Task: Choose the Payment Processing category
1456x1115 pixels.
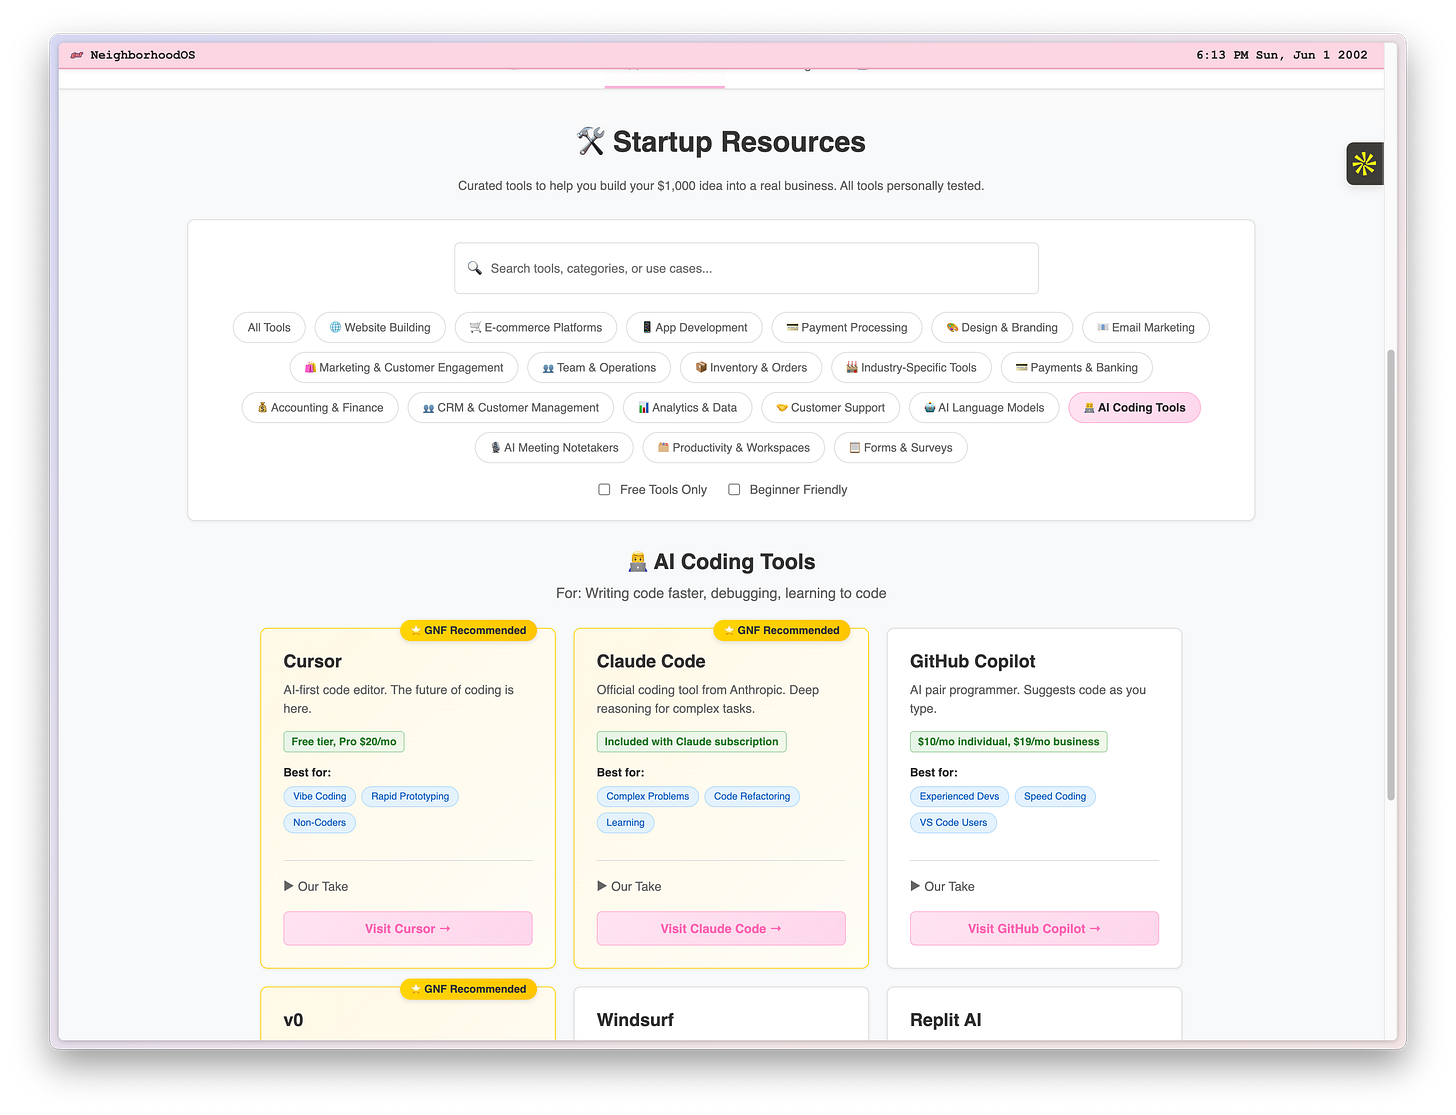Action: coord(847,327)
